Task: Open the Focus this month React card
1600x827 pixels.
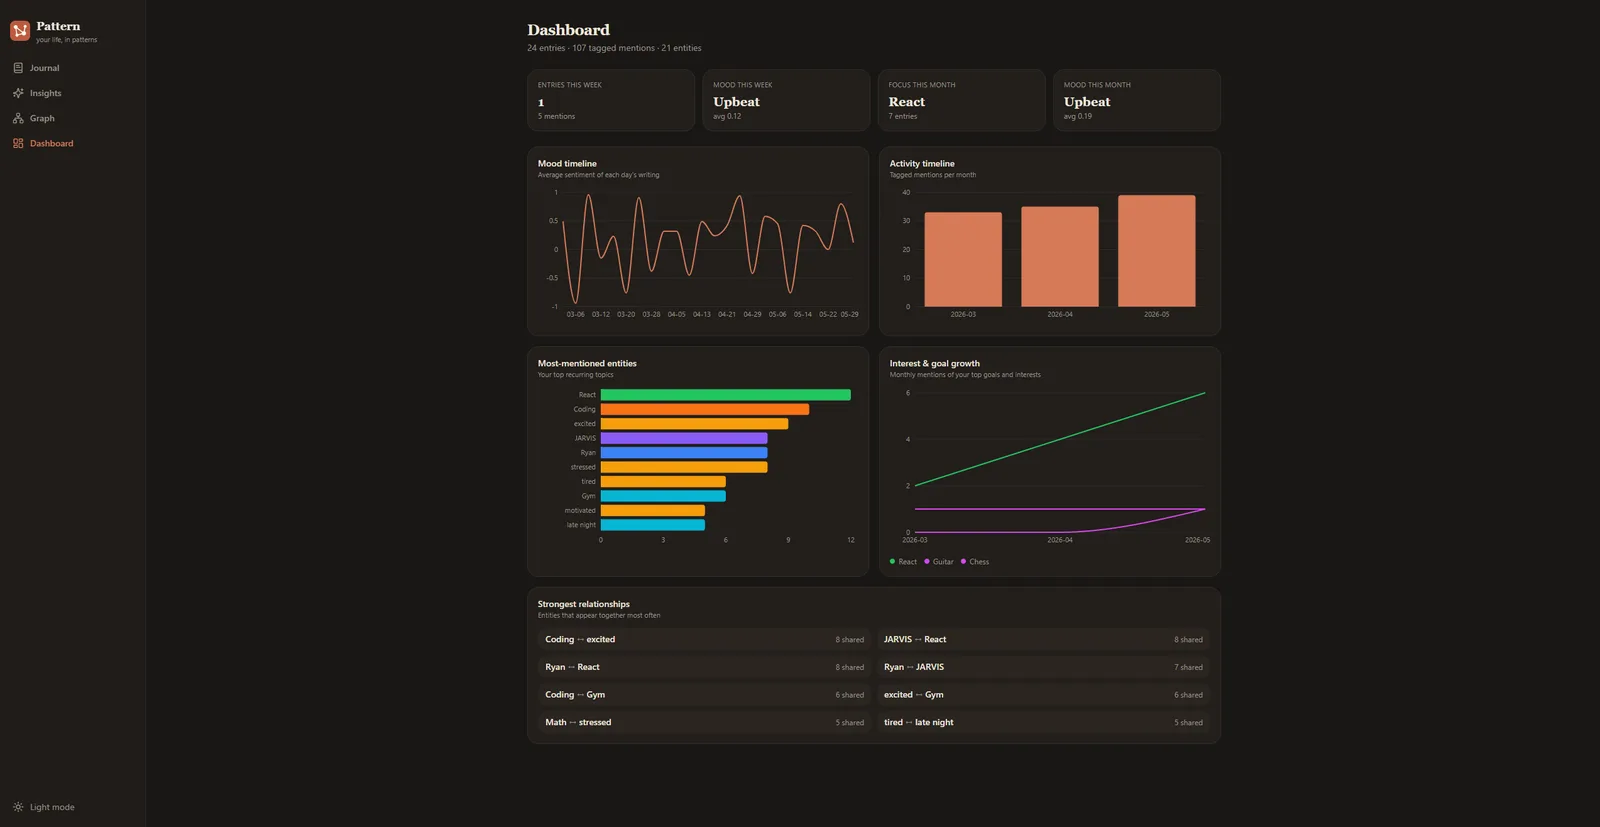Action: 961,100
